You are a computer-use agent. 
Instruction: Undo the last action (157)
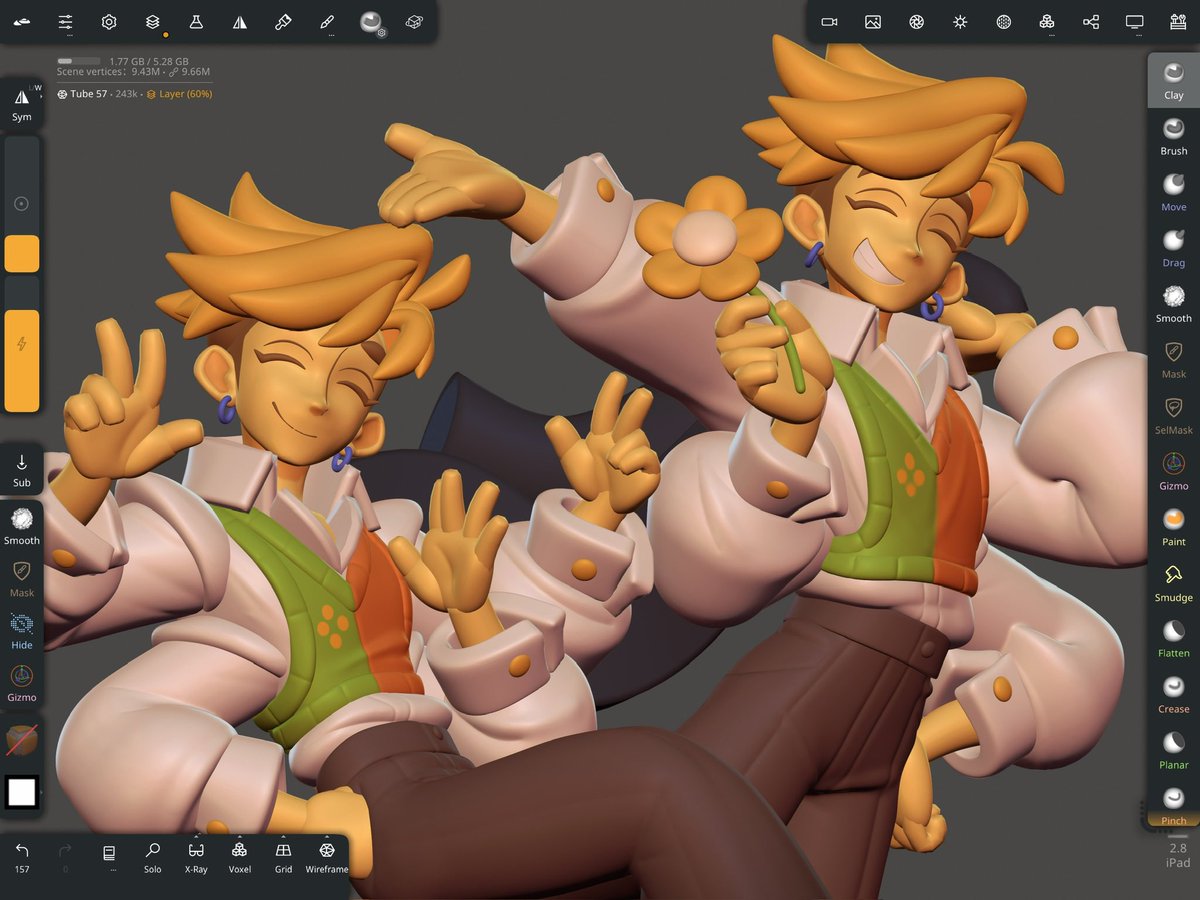[x=21, y=857]
